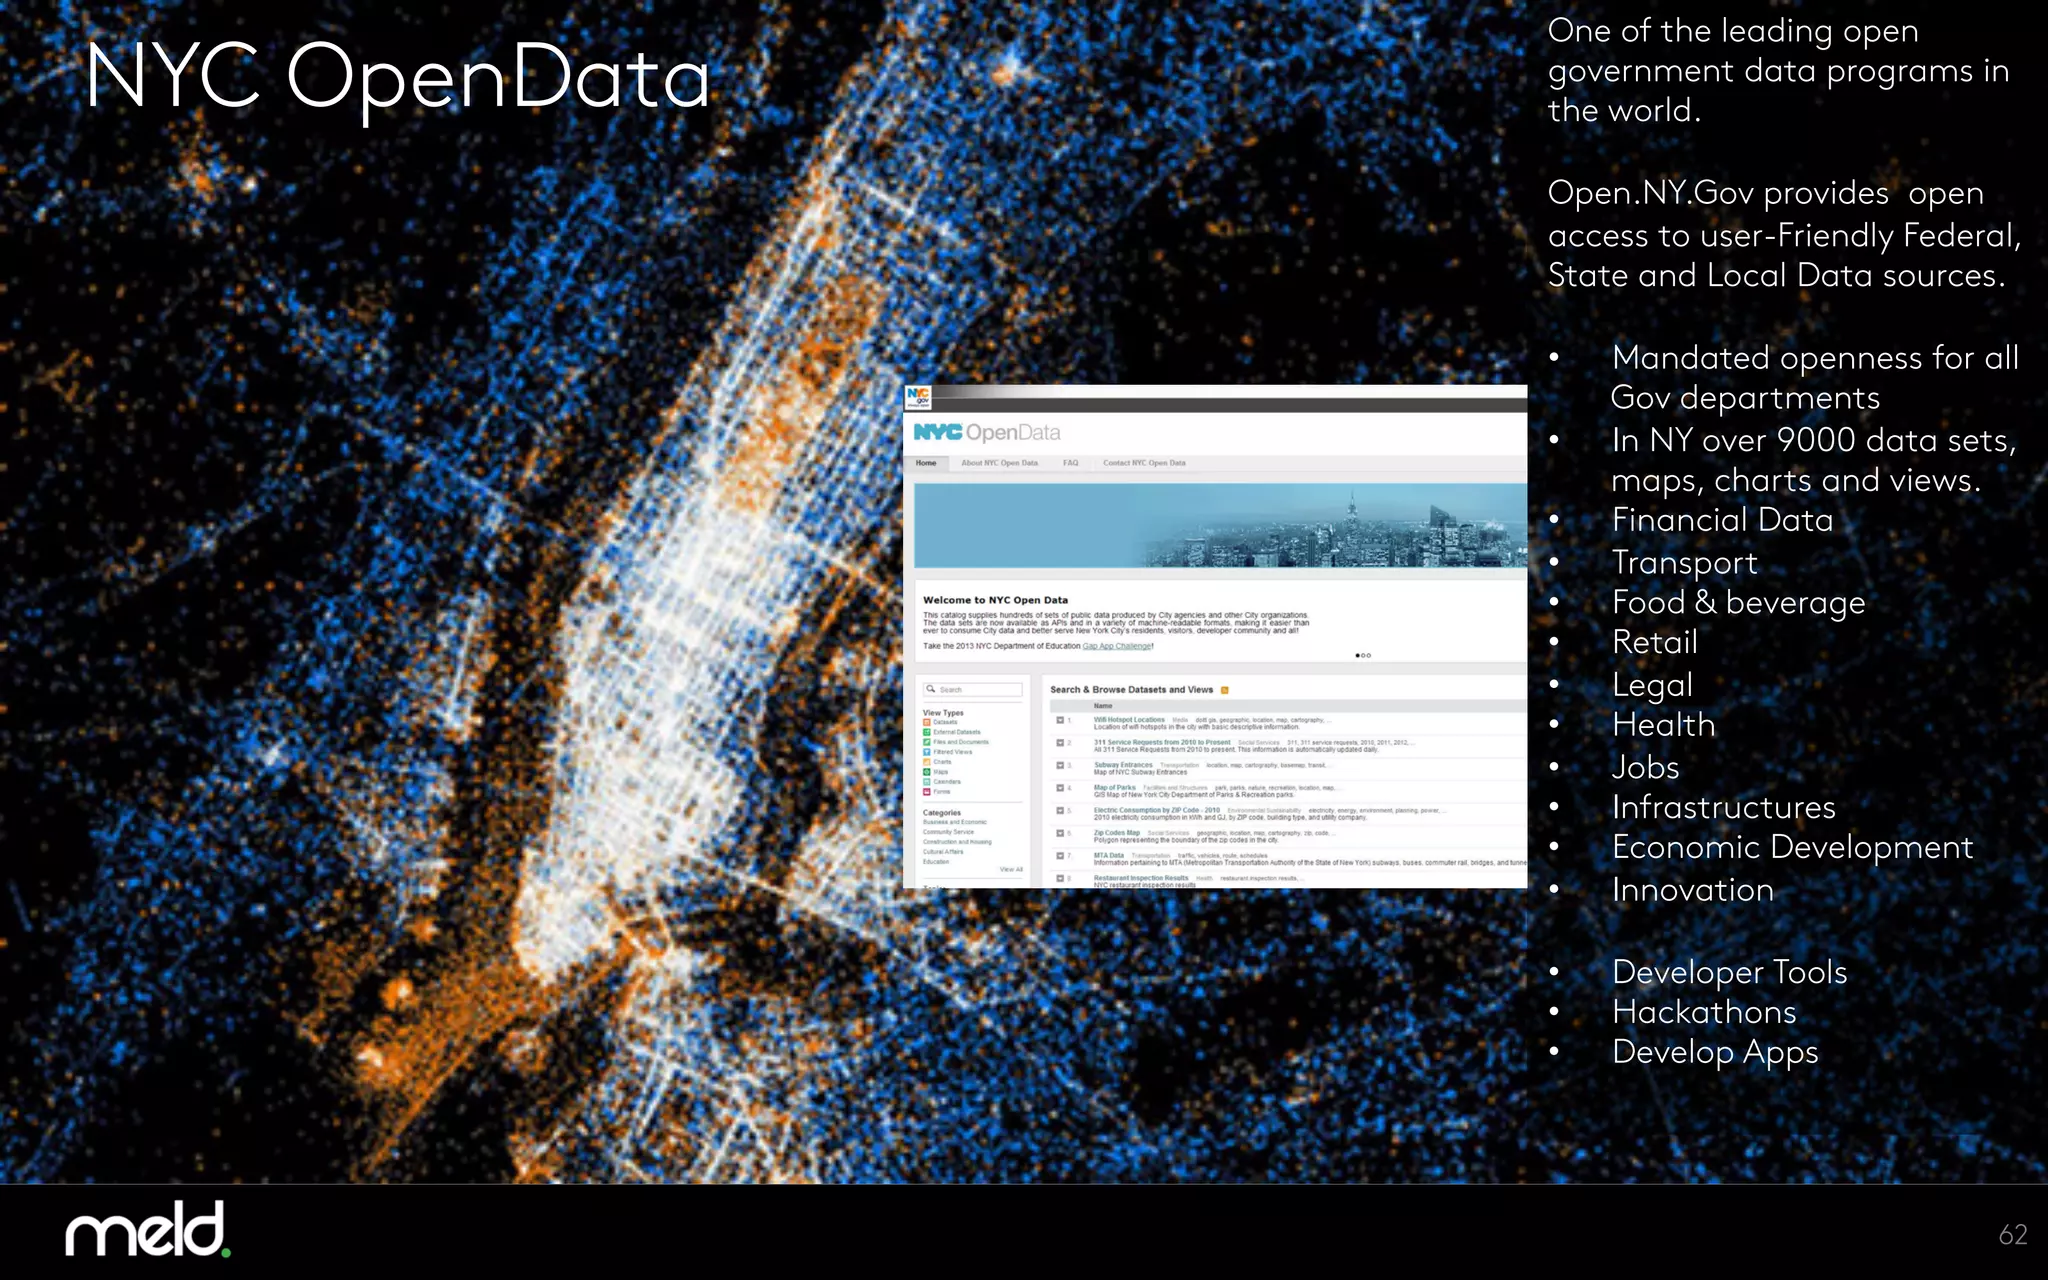This screenshot has height=1280, width=2048.
Task: Click the 'Welcome to NYC Open Data' heading
Action: [x=995, y=600]
